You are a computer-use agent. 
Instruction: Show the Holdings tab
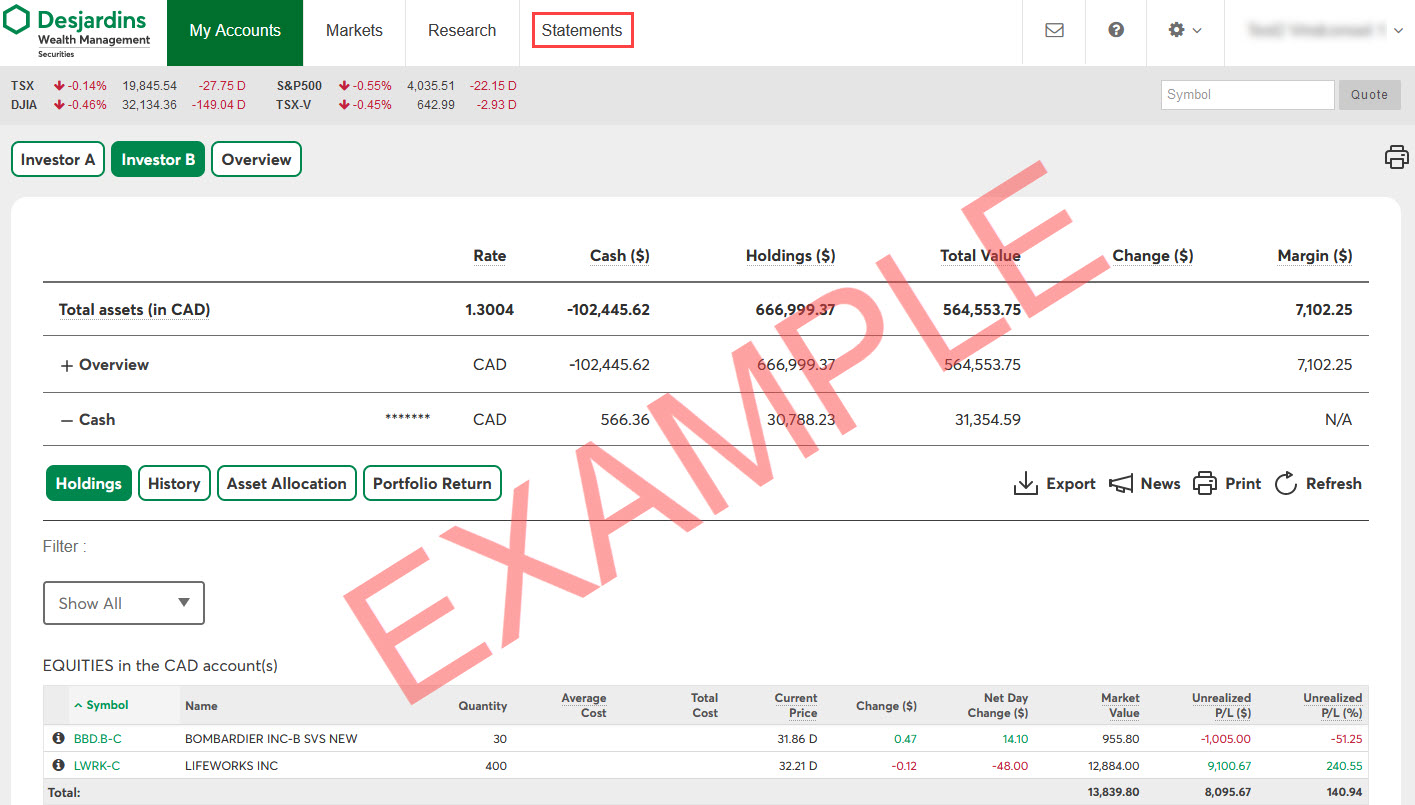tap(88, 483)
